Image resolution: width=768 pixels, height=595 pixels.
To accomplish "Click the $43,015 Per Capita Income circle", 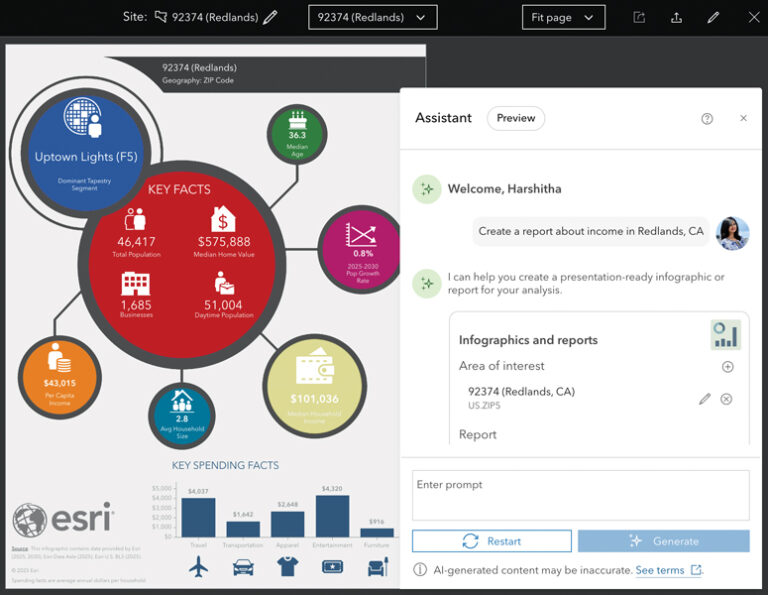I will pyautogui.click(x=60, y=377).
